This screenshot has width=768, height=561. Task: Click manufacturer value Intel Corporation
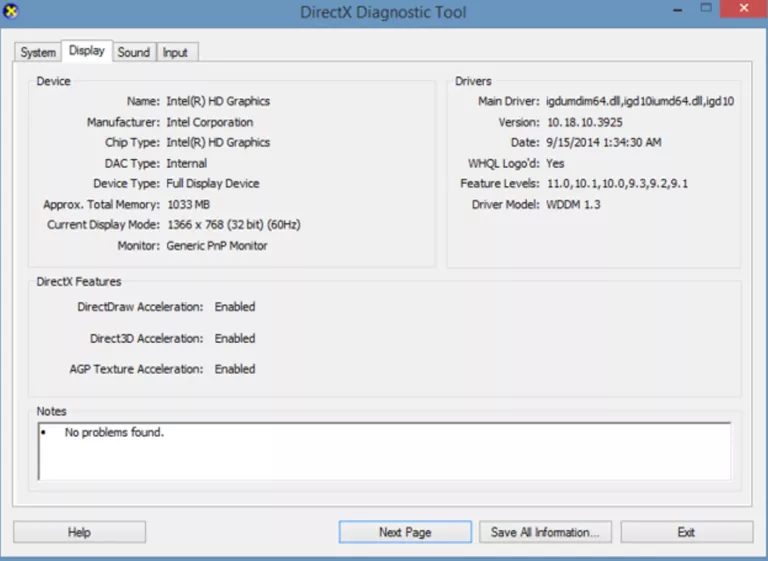(x=210, y=122)
